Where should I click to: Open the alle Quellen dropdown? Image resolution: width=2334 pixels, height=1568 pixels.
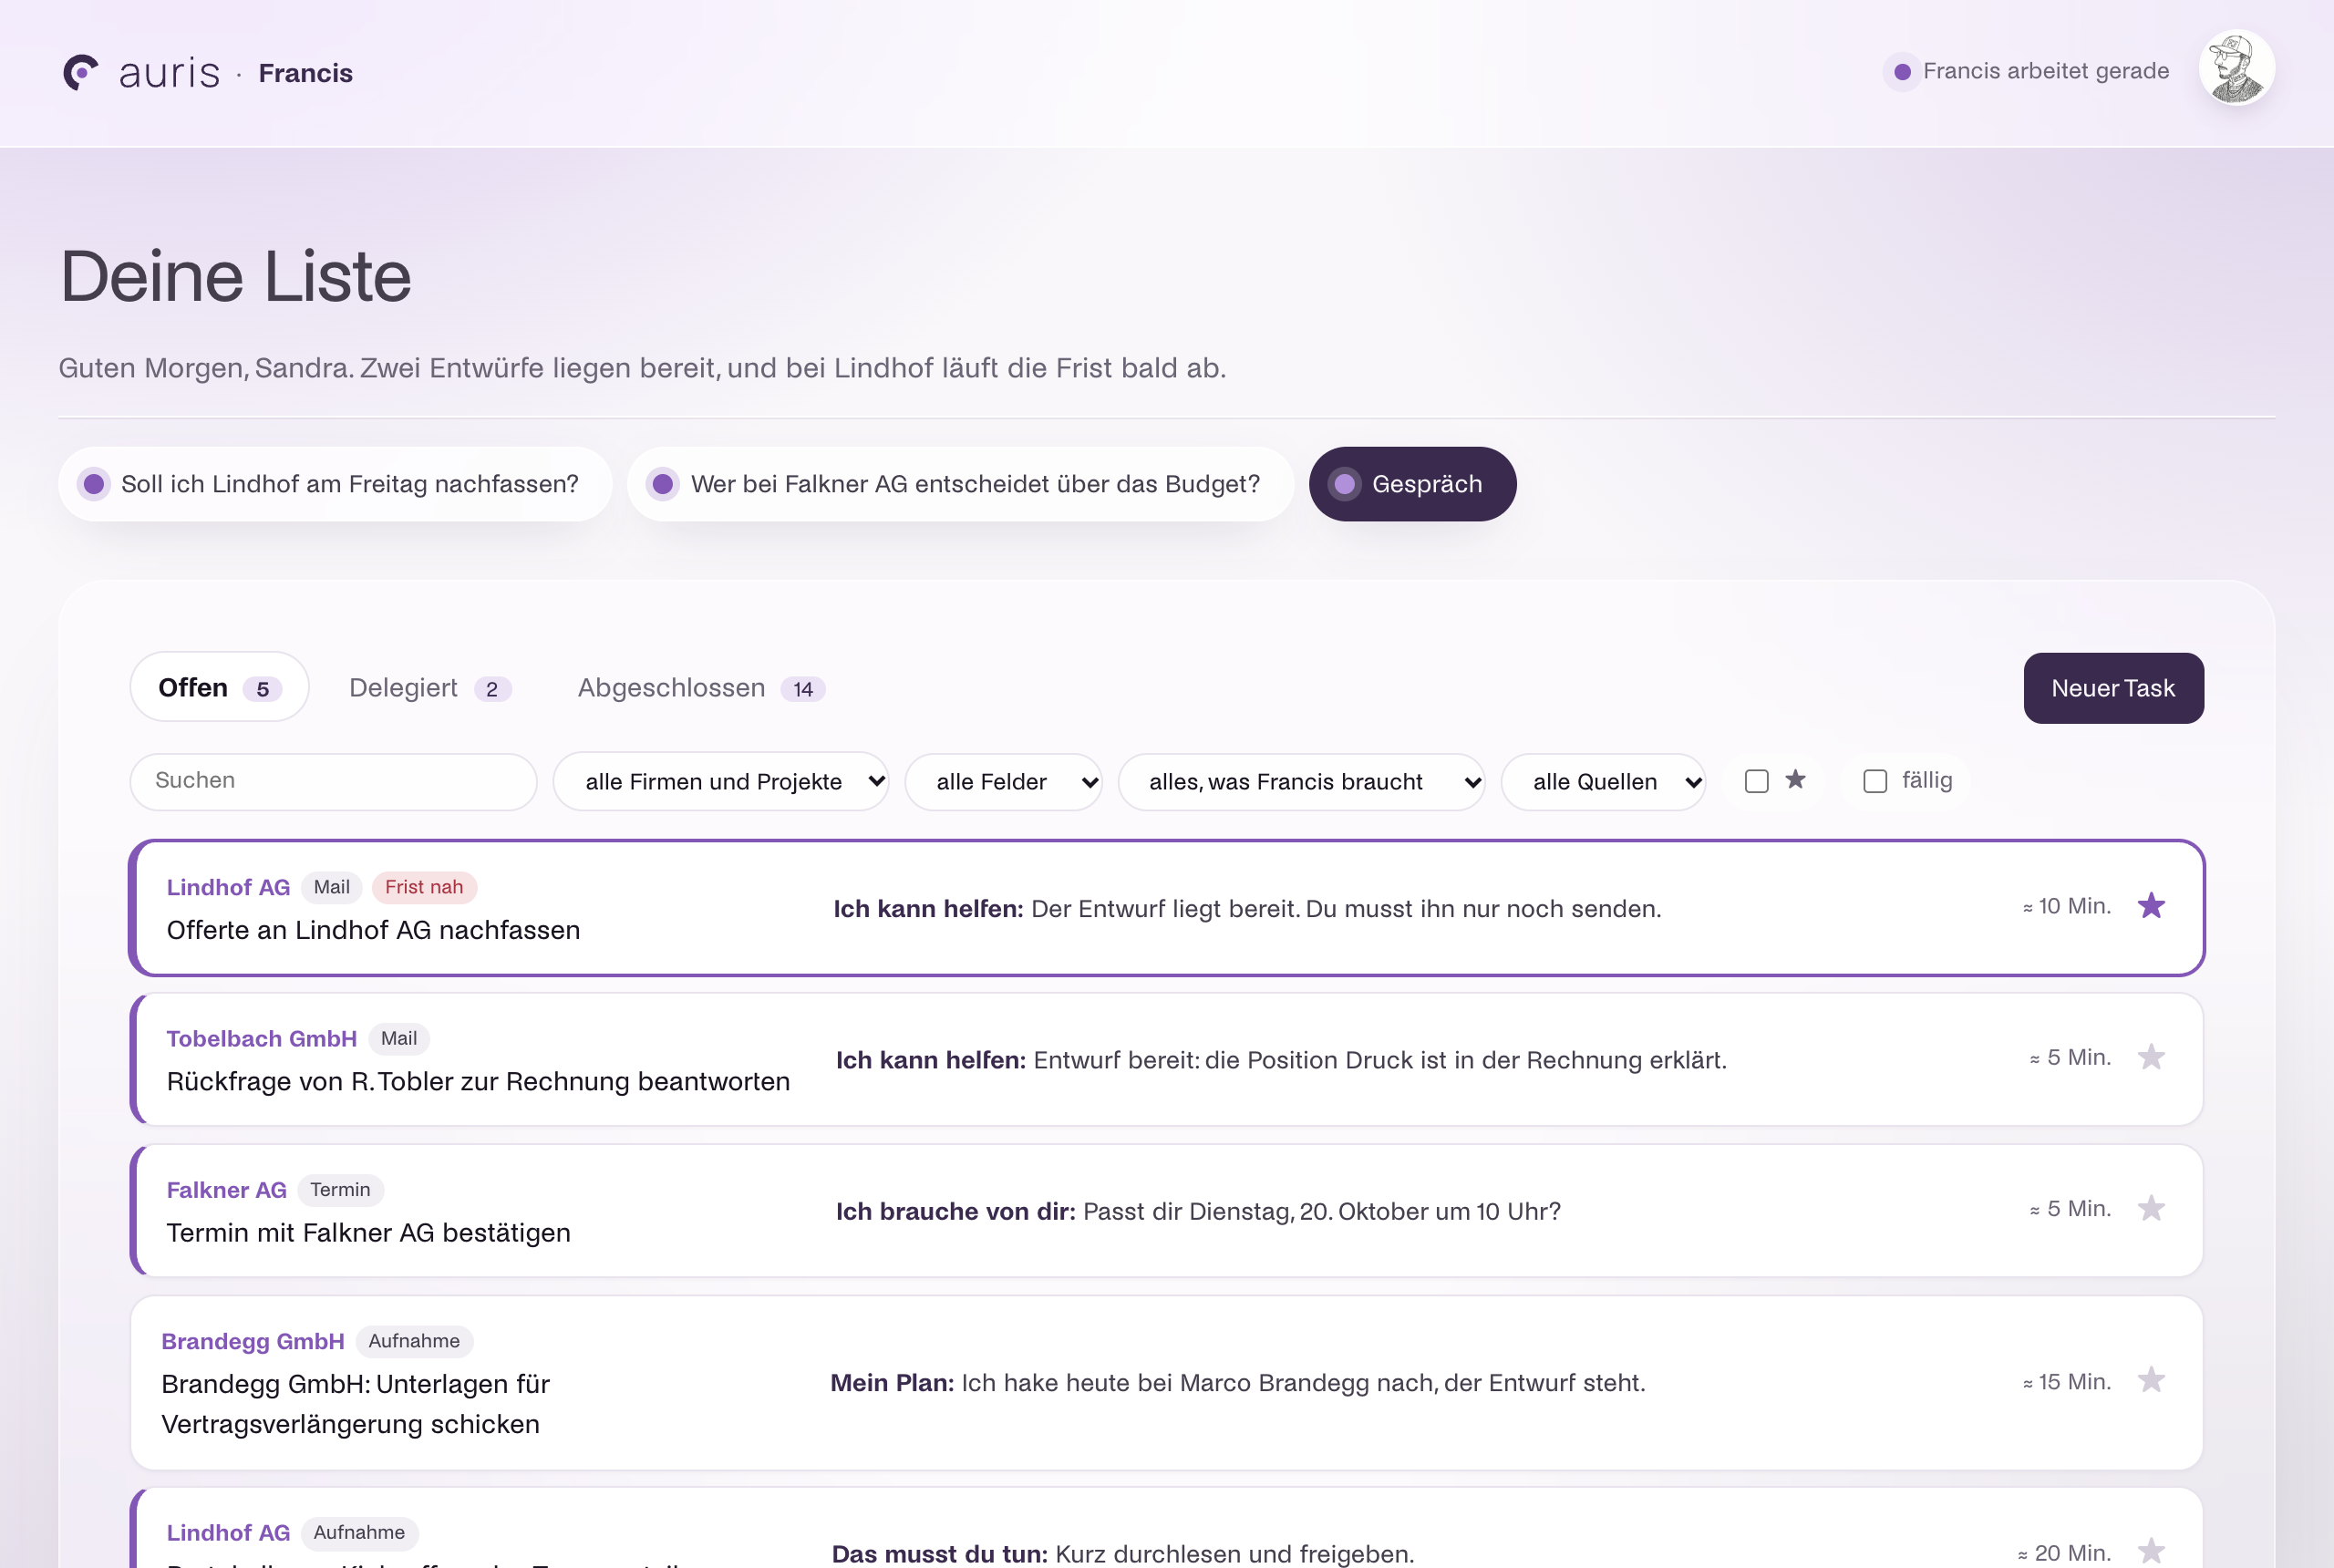pyautogui.click(x=1604, y=781)
